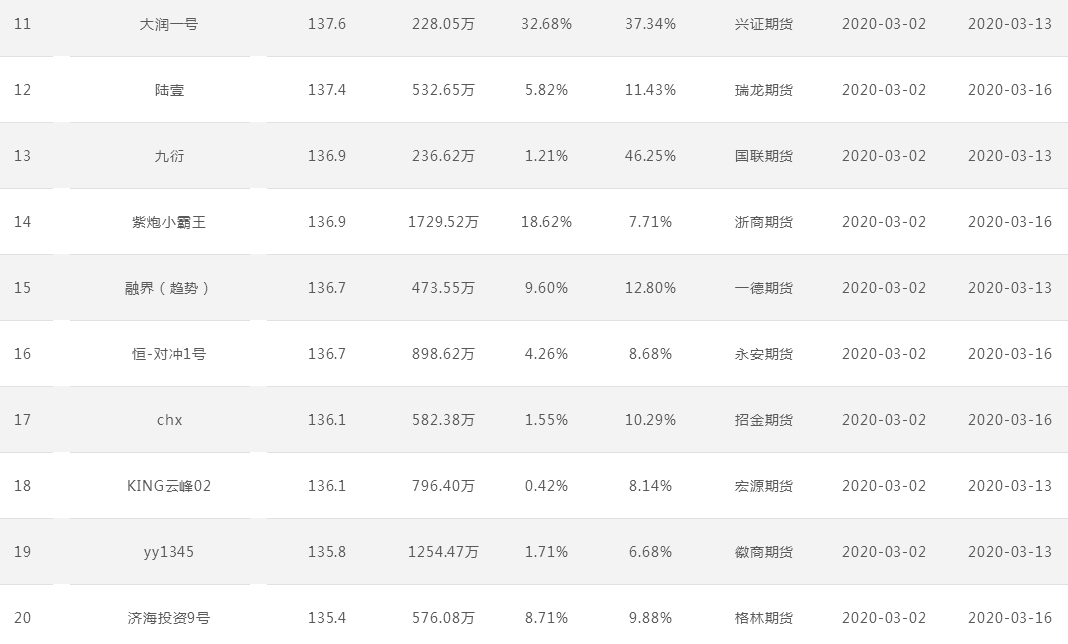Click 46.25% drawdown value for 九衍
Image resolution: width=1068 pixels, height=644 pixels.
click(x=650, y=156)
